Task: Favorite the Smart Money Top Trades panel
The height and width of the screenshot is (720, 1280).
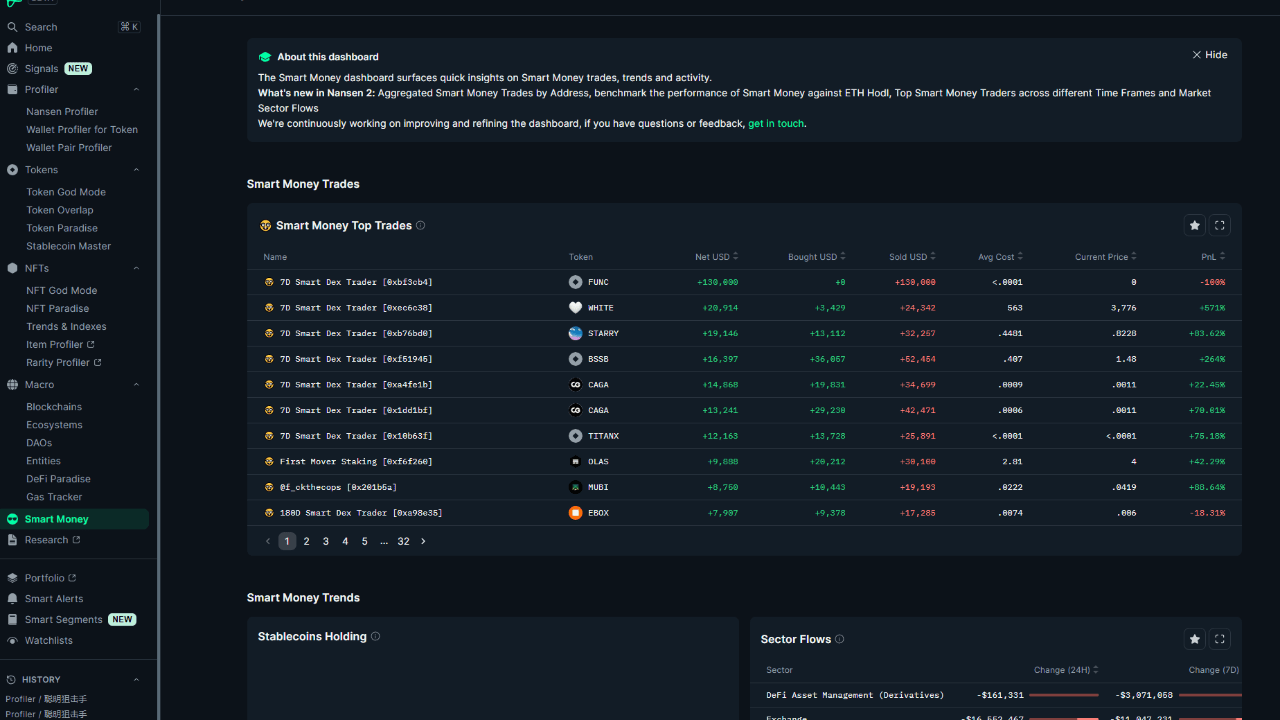Action: tap(1194, 225)
